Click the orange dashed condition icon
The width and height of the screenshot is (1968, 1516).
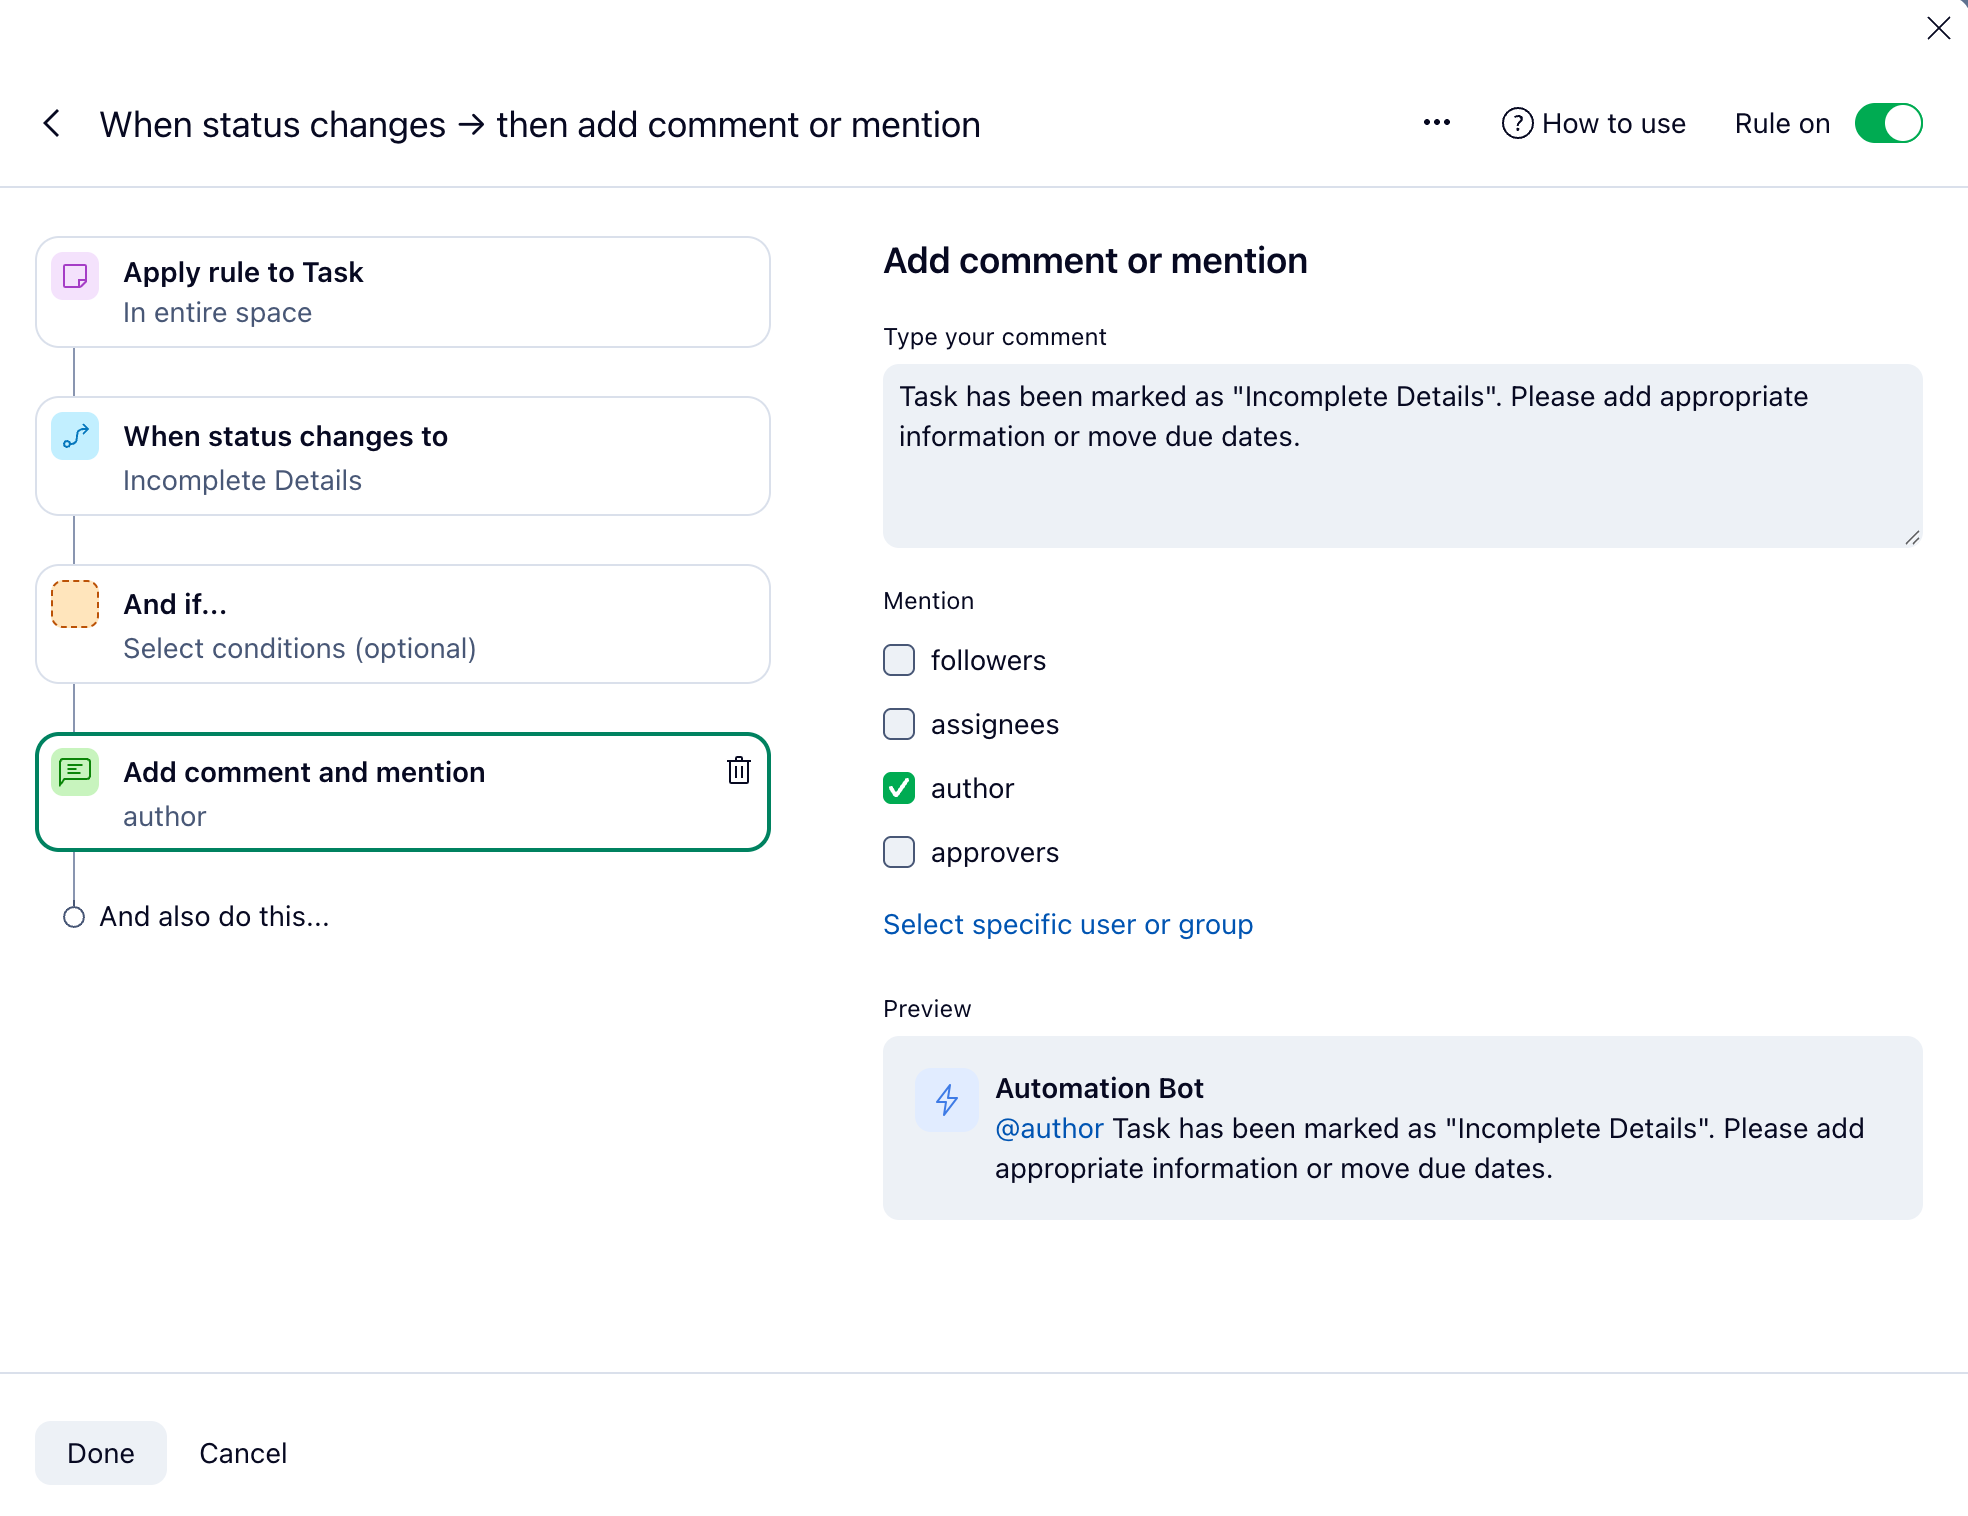click(75, 604)
